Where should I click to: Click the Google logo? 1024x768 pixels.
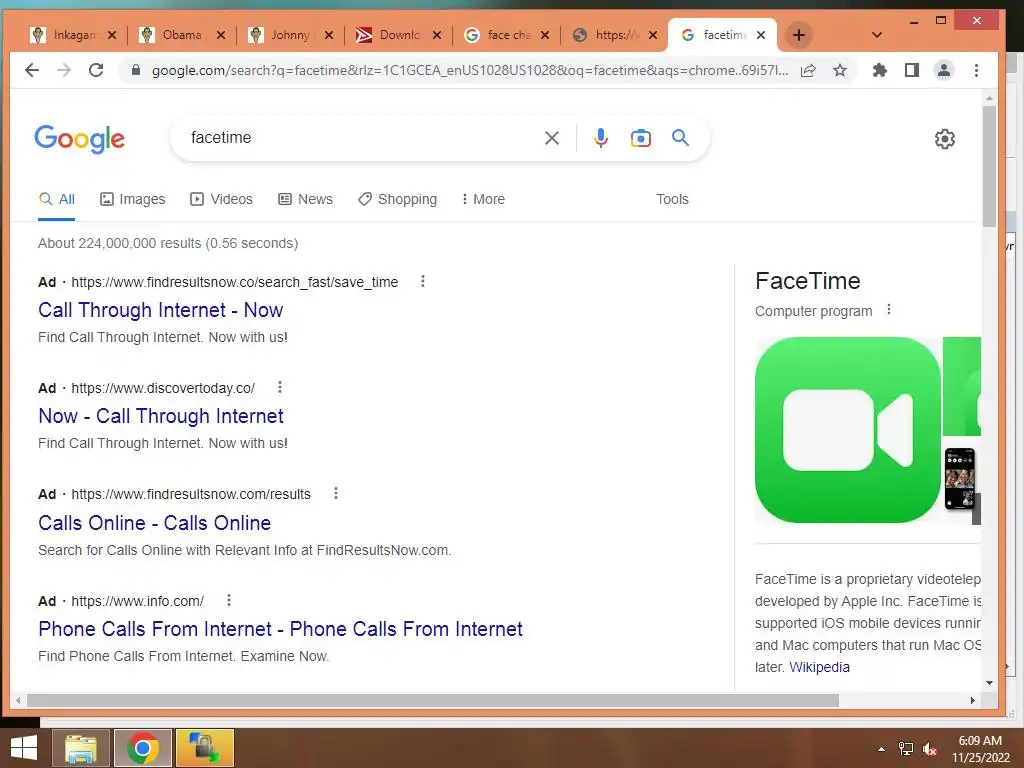[80, 138]
